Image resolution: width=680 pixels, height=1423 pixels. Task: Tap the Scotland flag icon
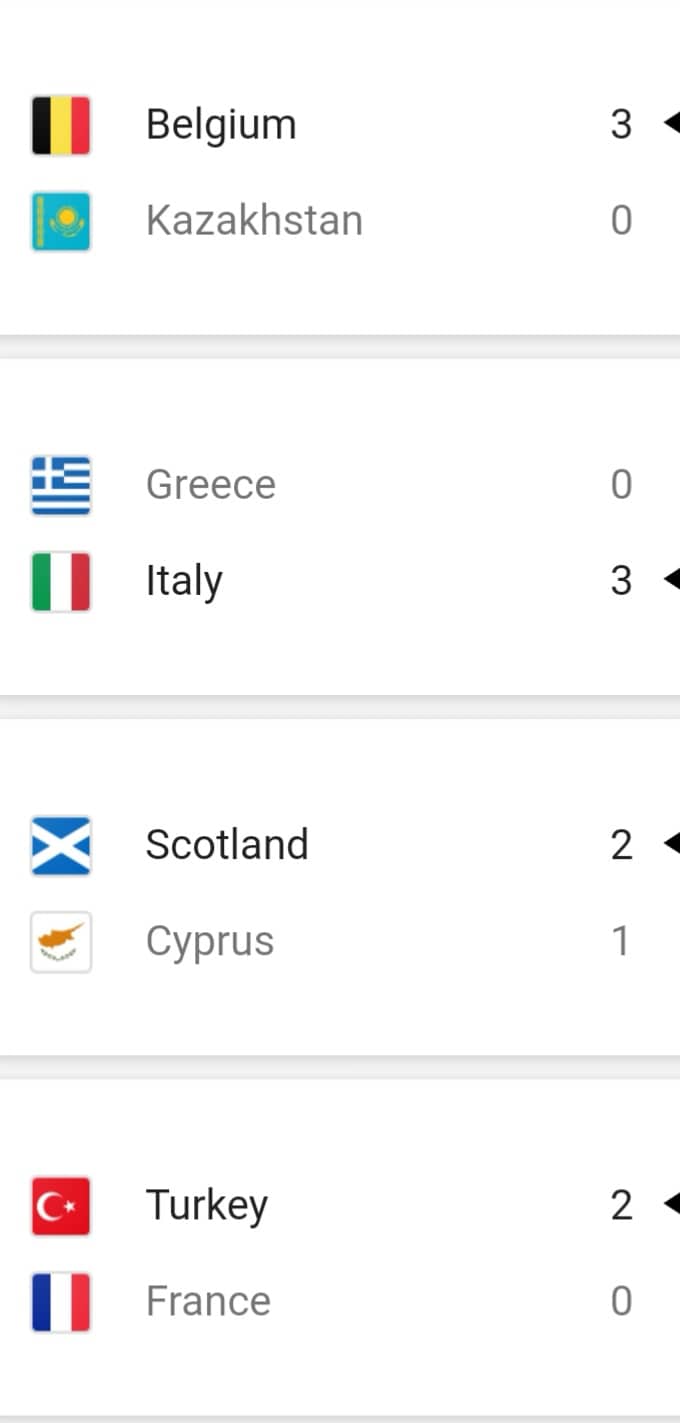pos(61,845)
